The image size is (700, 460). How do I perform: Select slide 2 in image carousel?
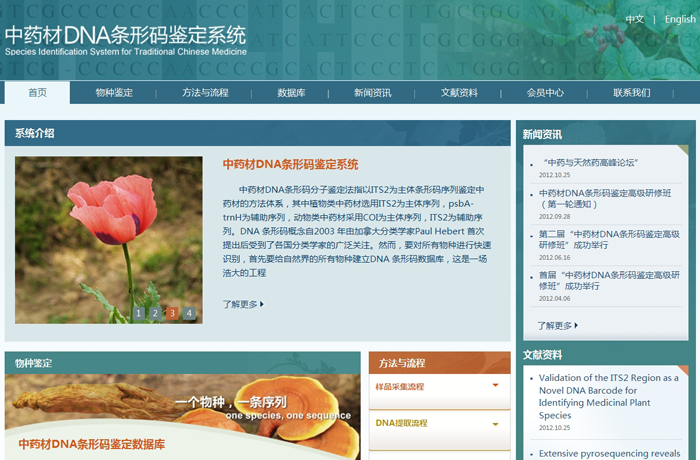click(x=156, y=313)
